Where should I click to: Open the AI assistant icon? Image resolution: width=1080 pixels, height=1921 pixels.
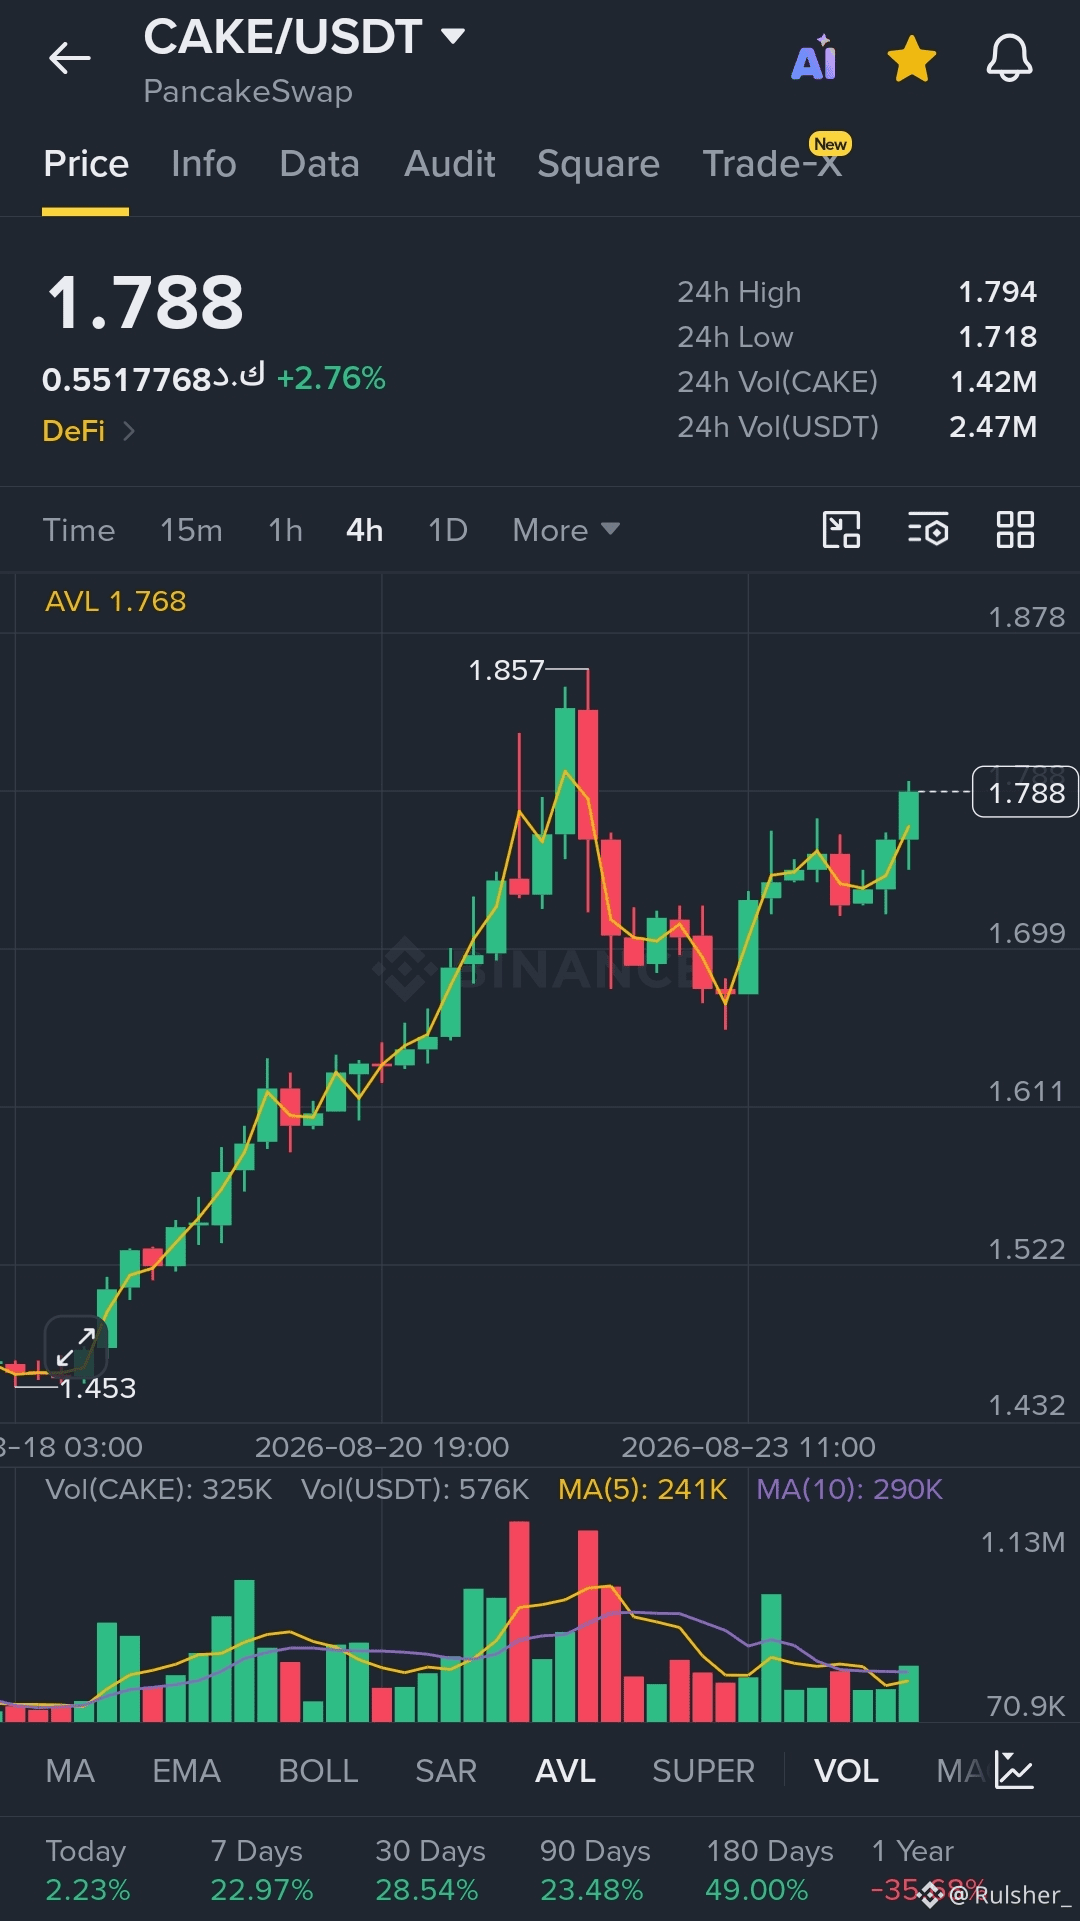(814, 58)
